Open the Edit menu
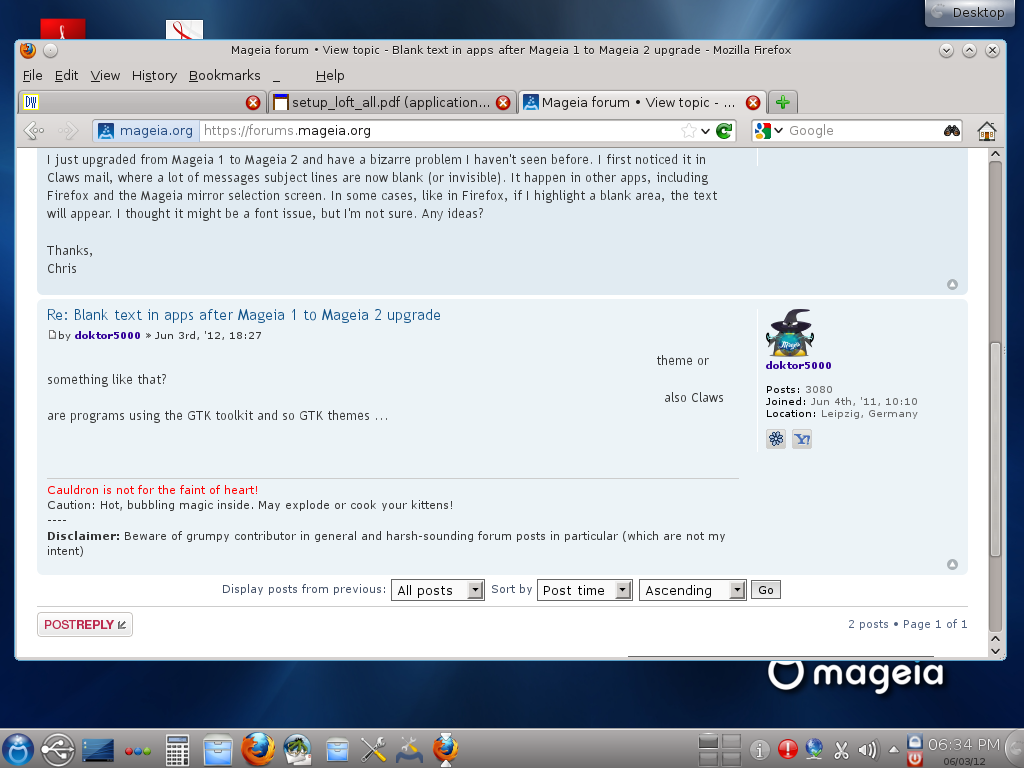The image size is (1024, 768). (x=66, y=76)
